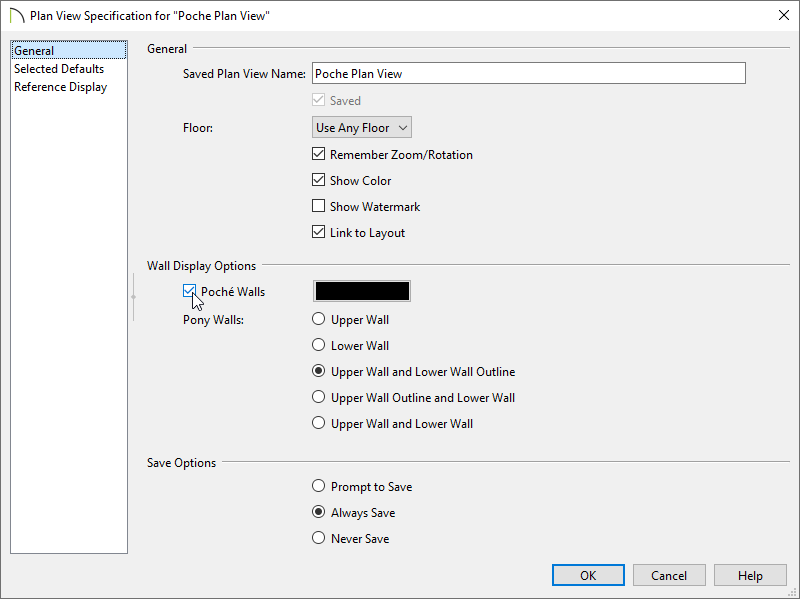The image size is (800, 599).
Task: Switch to the Selected Defaults page
Action: pos(59,68)
